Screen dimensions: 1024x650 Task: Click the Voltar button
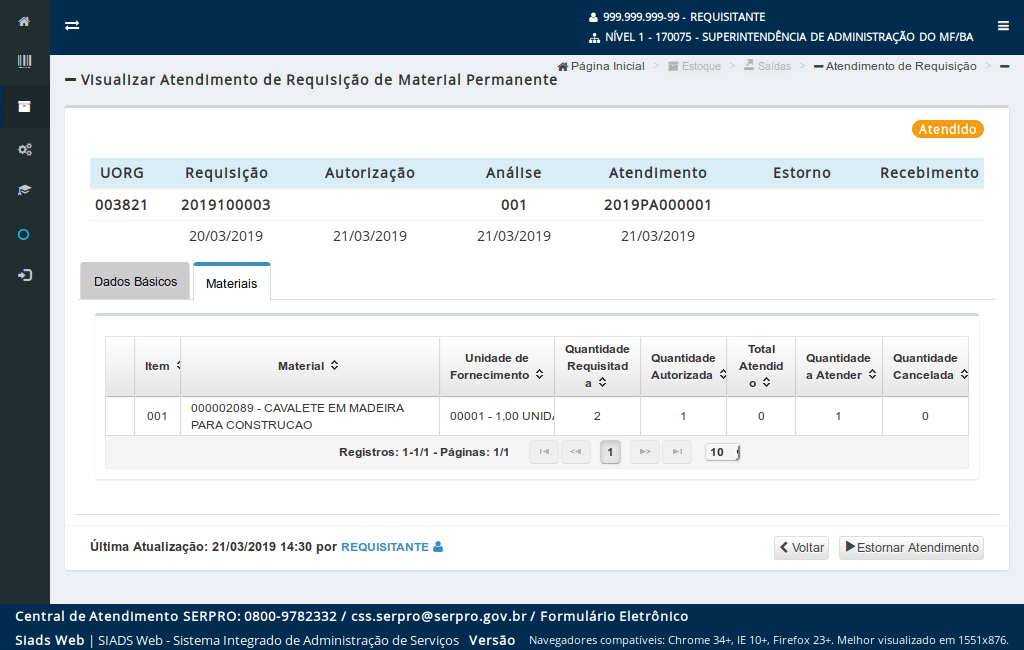point(801,547)
